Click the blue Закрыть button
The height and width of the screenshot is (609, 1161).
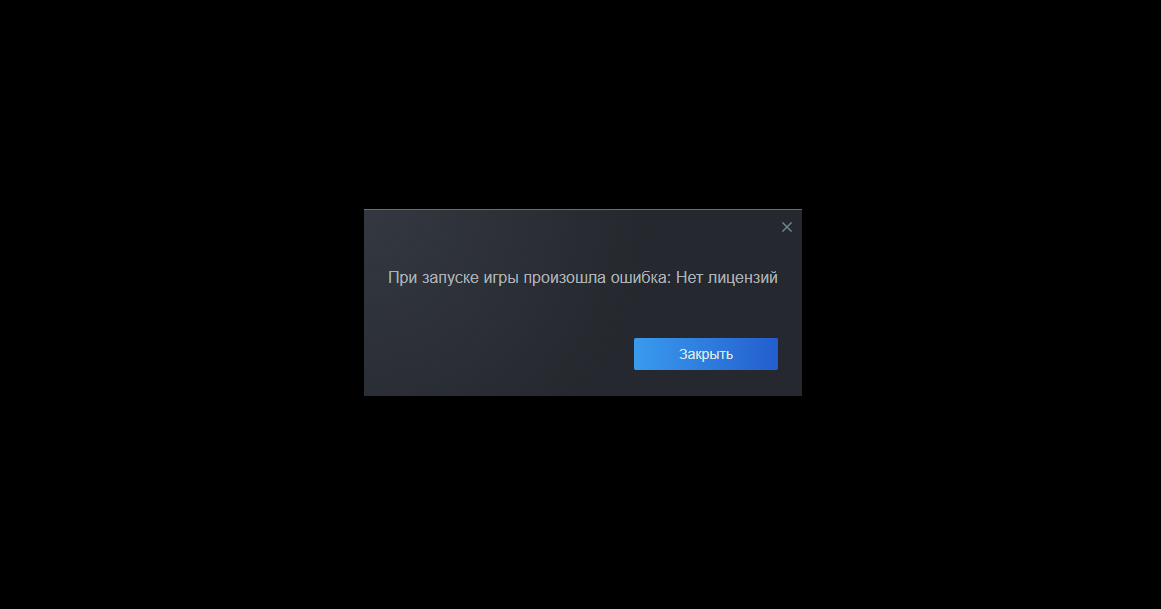pyautogui.click(x=706, y=354)
